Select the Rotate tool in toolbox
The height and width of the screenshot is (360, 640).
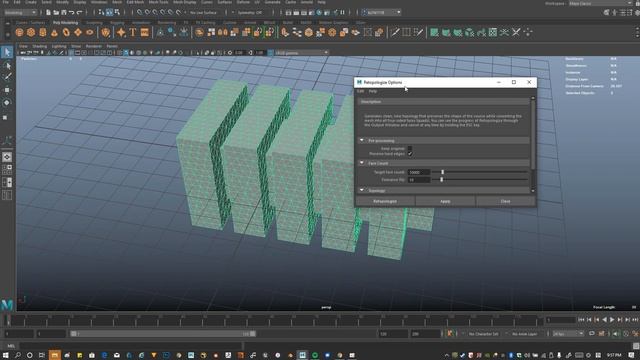coord(7,103)
